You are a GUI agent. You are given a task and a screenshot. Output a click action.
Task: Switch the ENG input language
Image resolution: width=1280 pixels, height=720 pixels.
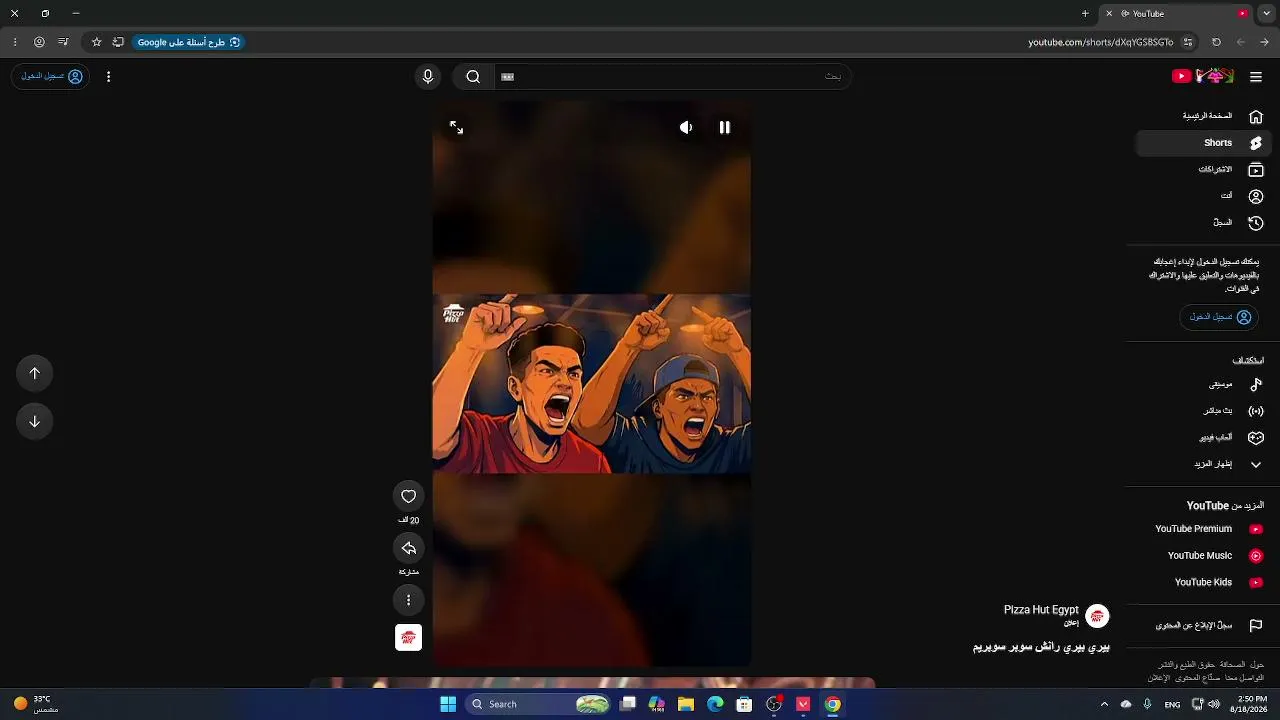click(x=1172, y=704)
